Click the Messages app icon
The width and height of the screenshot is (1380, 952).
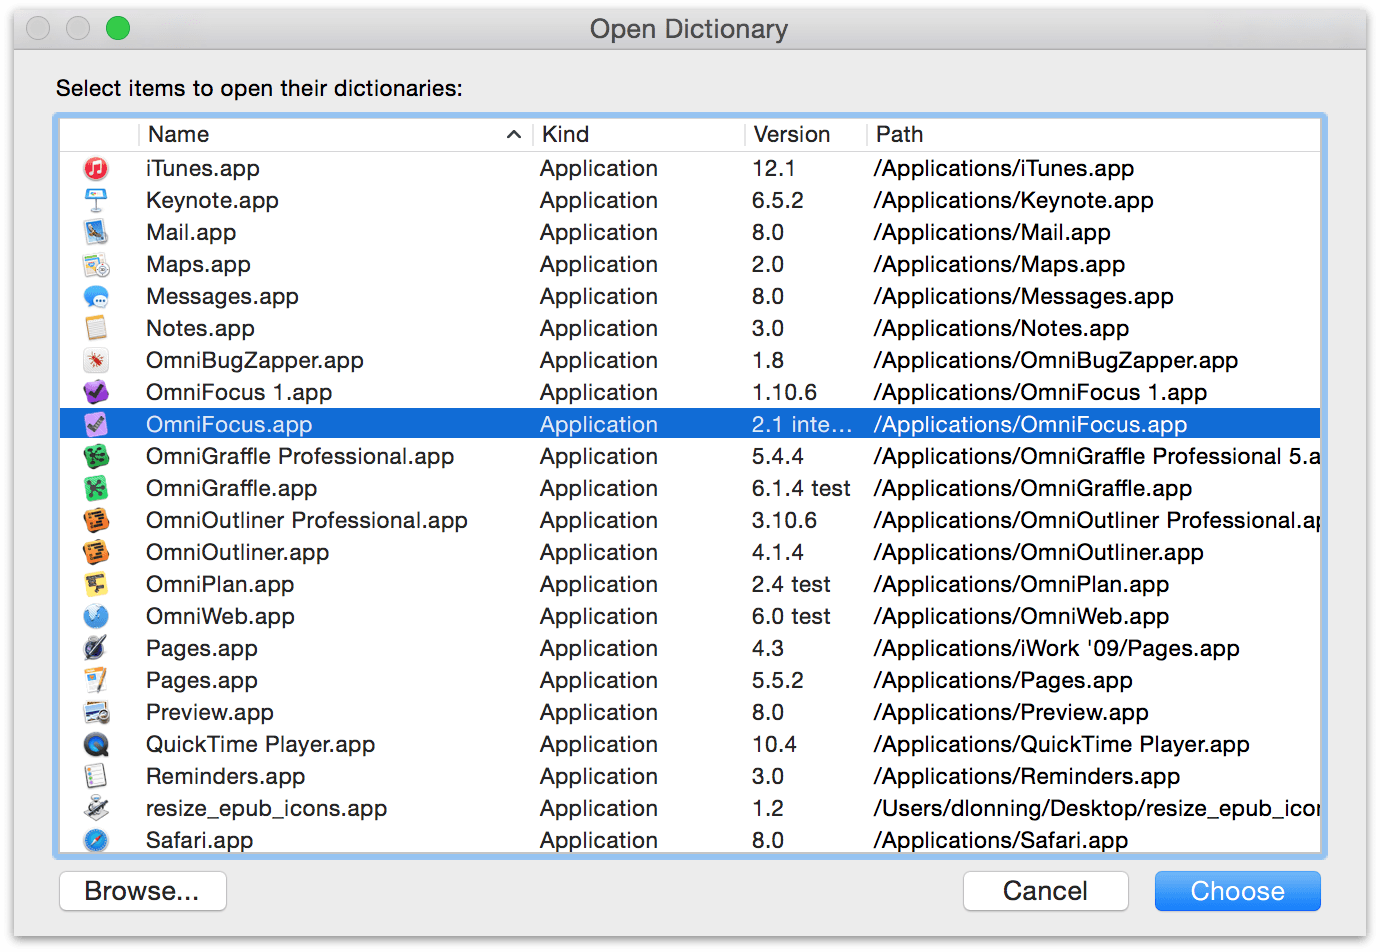pyautogui.click(x=96, y=296)
